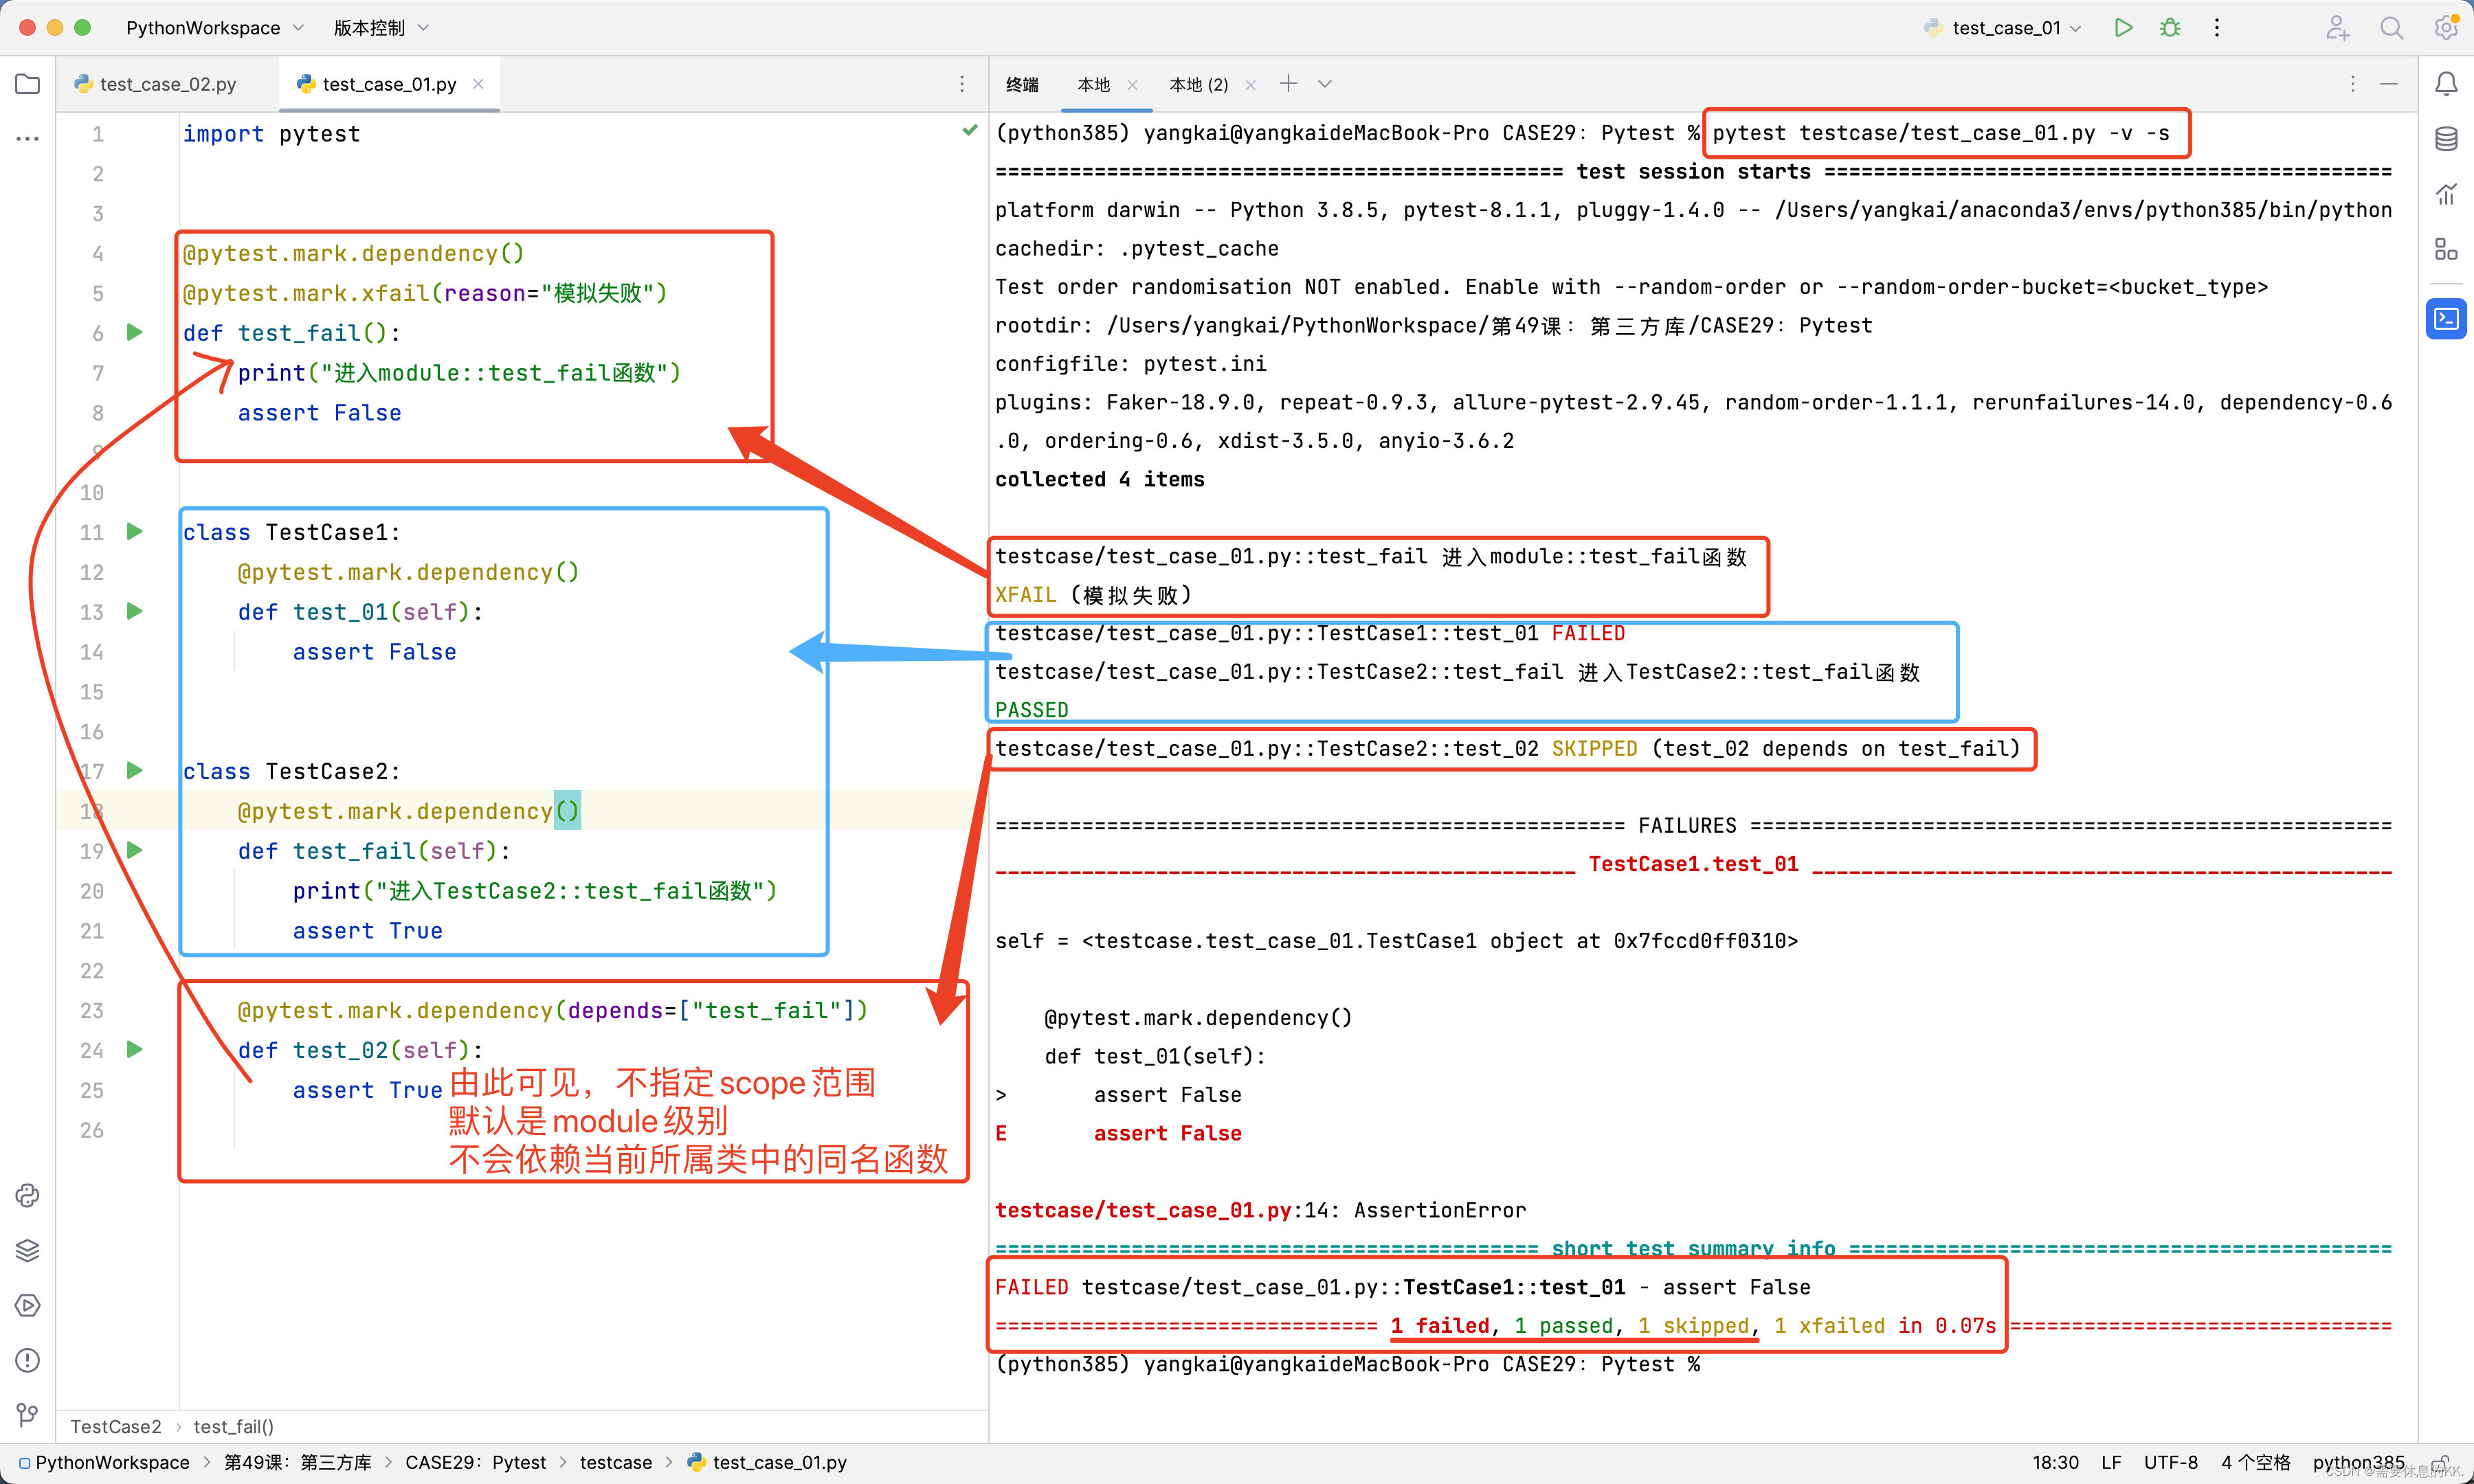Open more run actions menu

pos(2217,28)
